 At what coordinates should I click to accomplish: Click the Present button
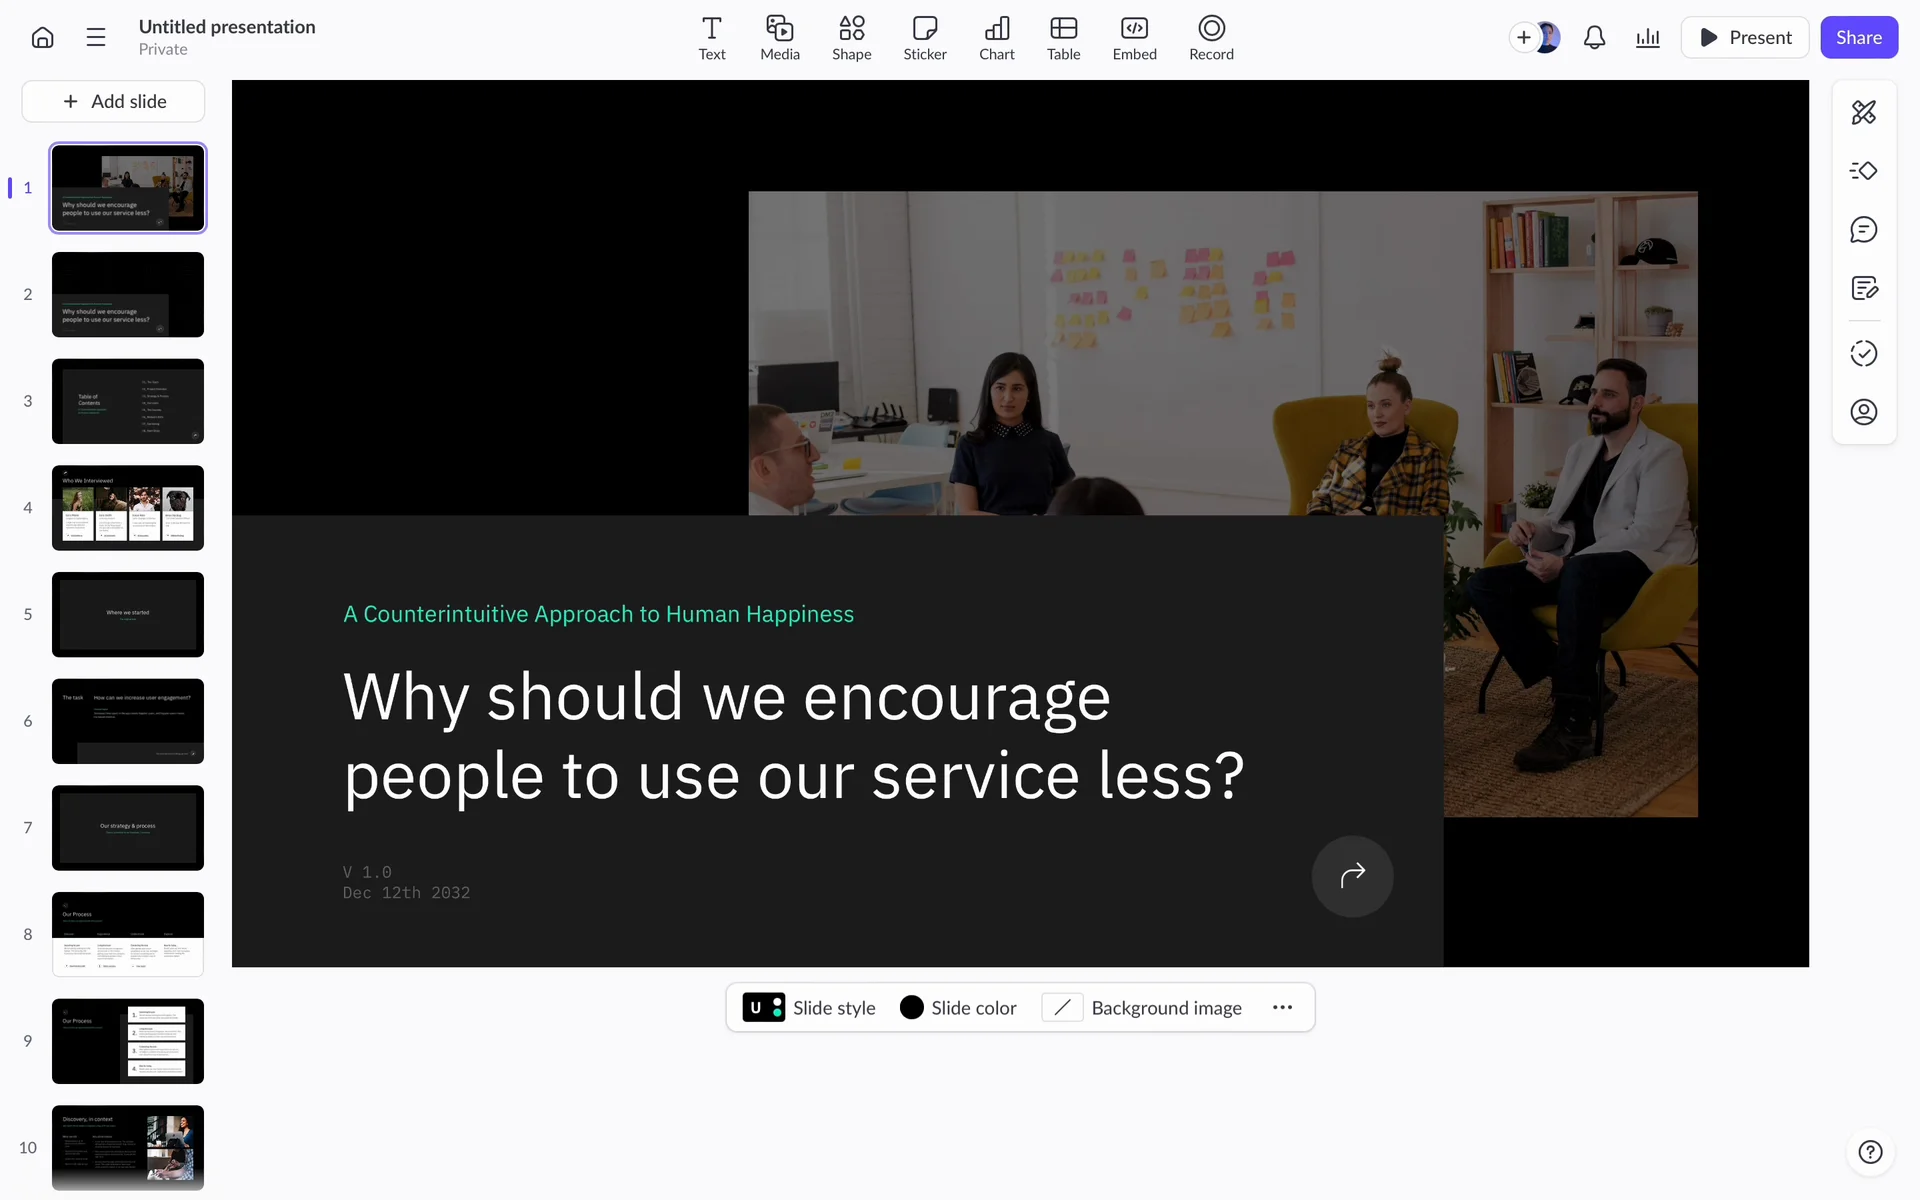click(1745, 38)
